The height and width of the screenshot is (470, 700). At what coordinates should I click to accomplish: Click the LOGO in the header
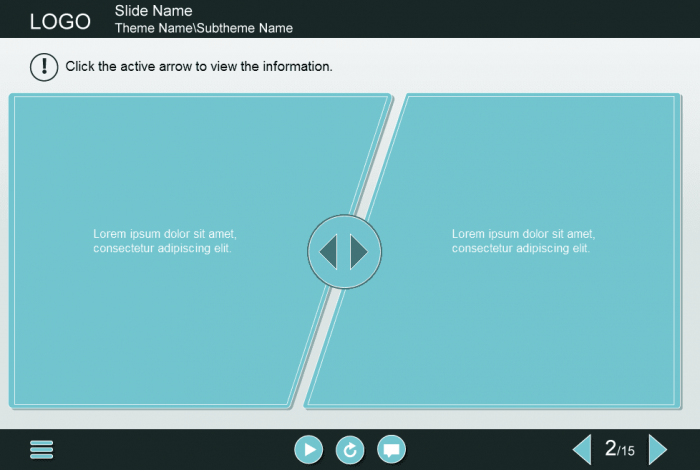click(60, 21)
